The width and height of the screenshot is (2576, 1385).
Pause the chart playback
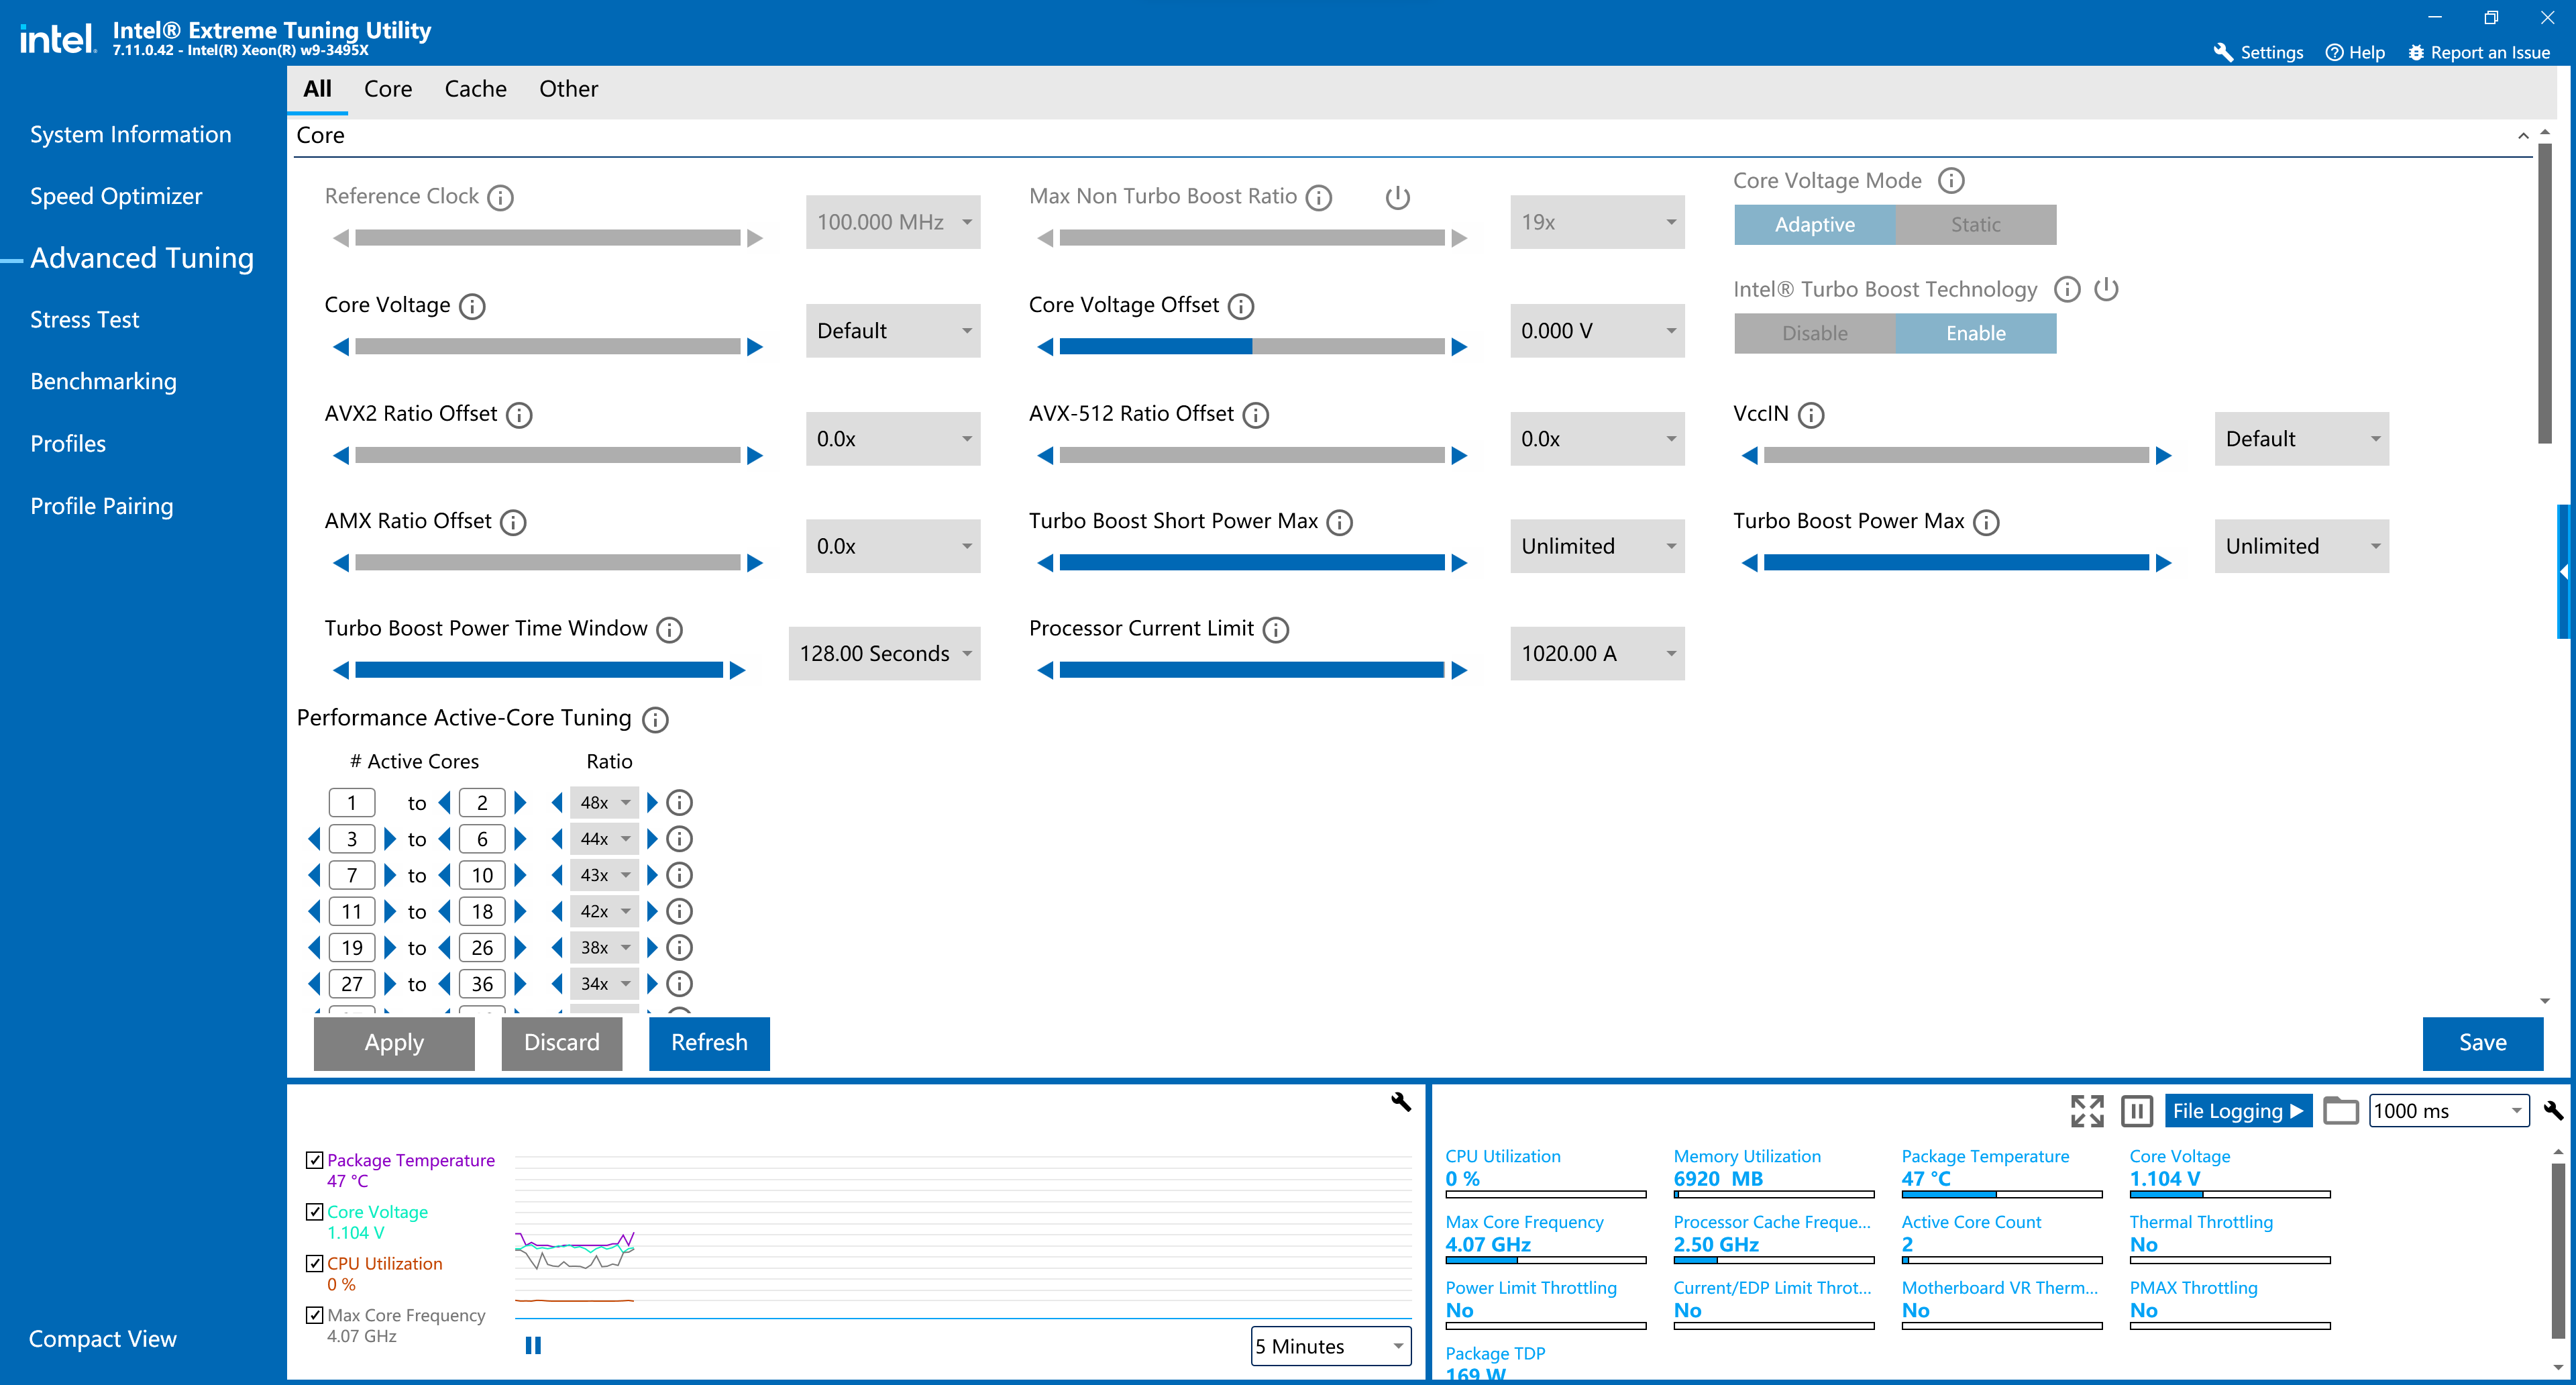coord(533,1345)
